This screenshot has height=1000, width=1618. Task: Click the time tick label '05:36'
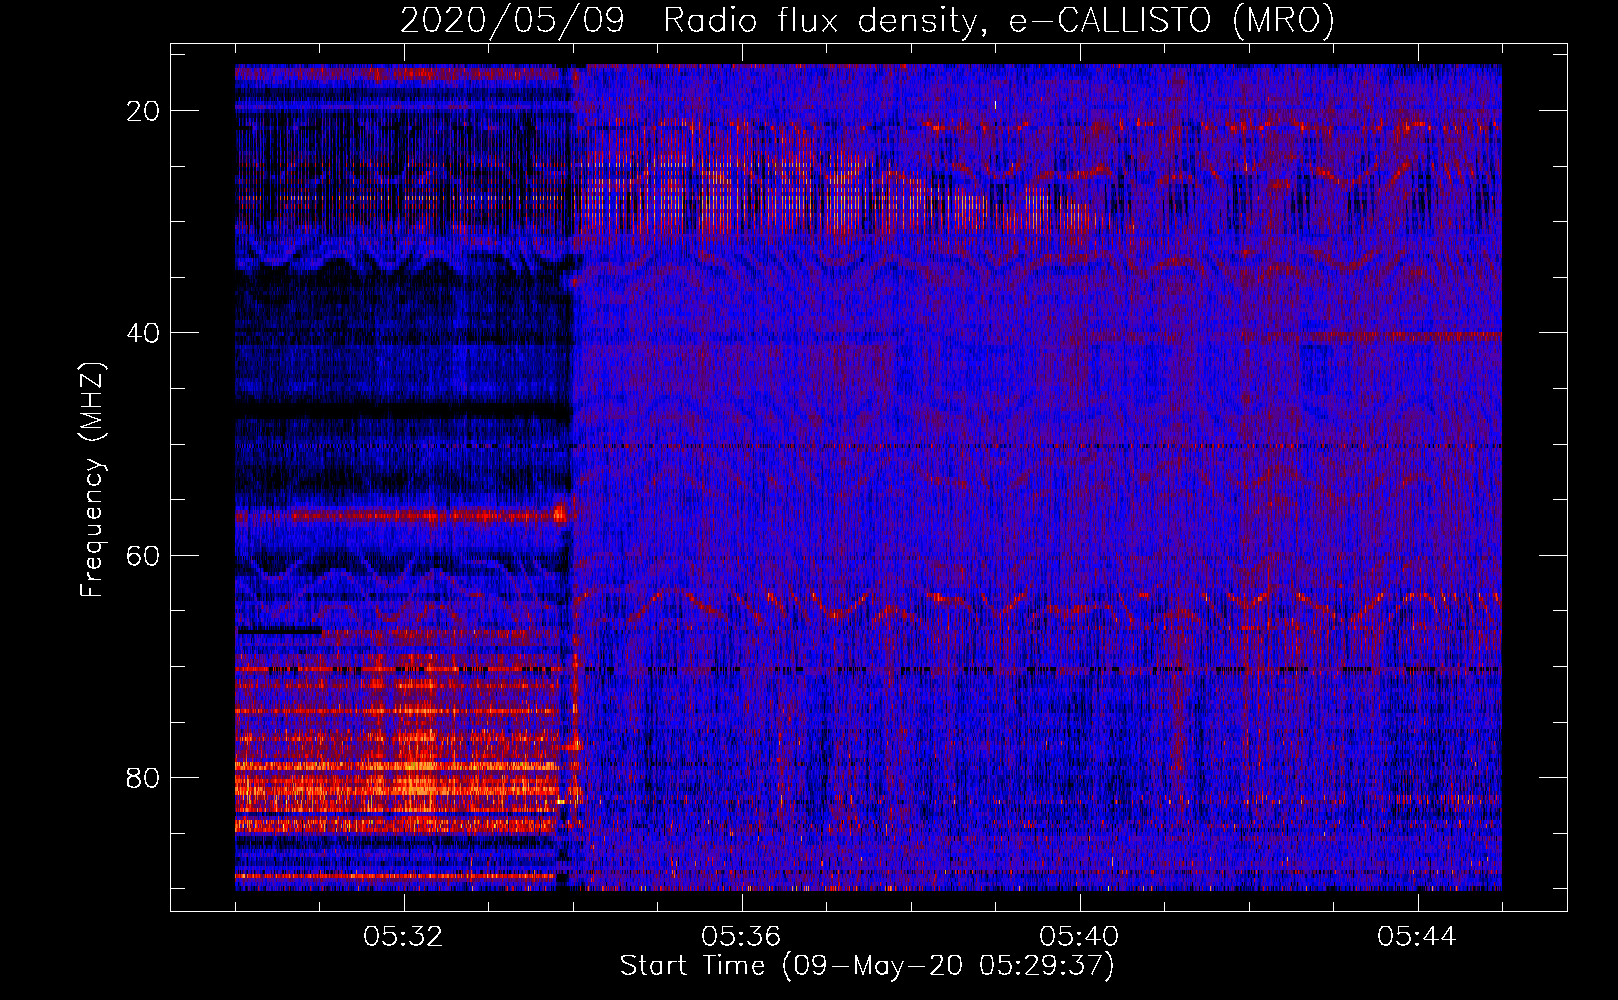pyautogui.click(x=741, y=937)
